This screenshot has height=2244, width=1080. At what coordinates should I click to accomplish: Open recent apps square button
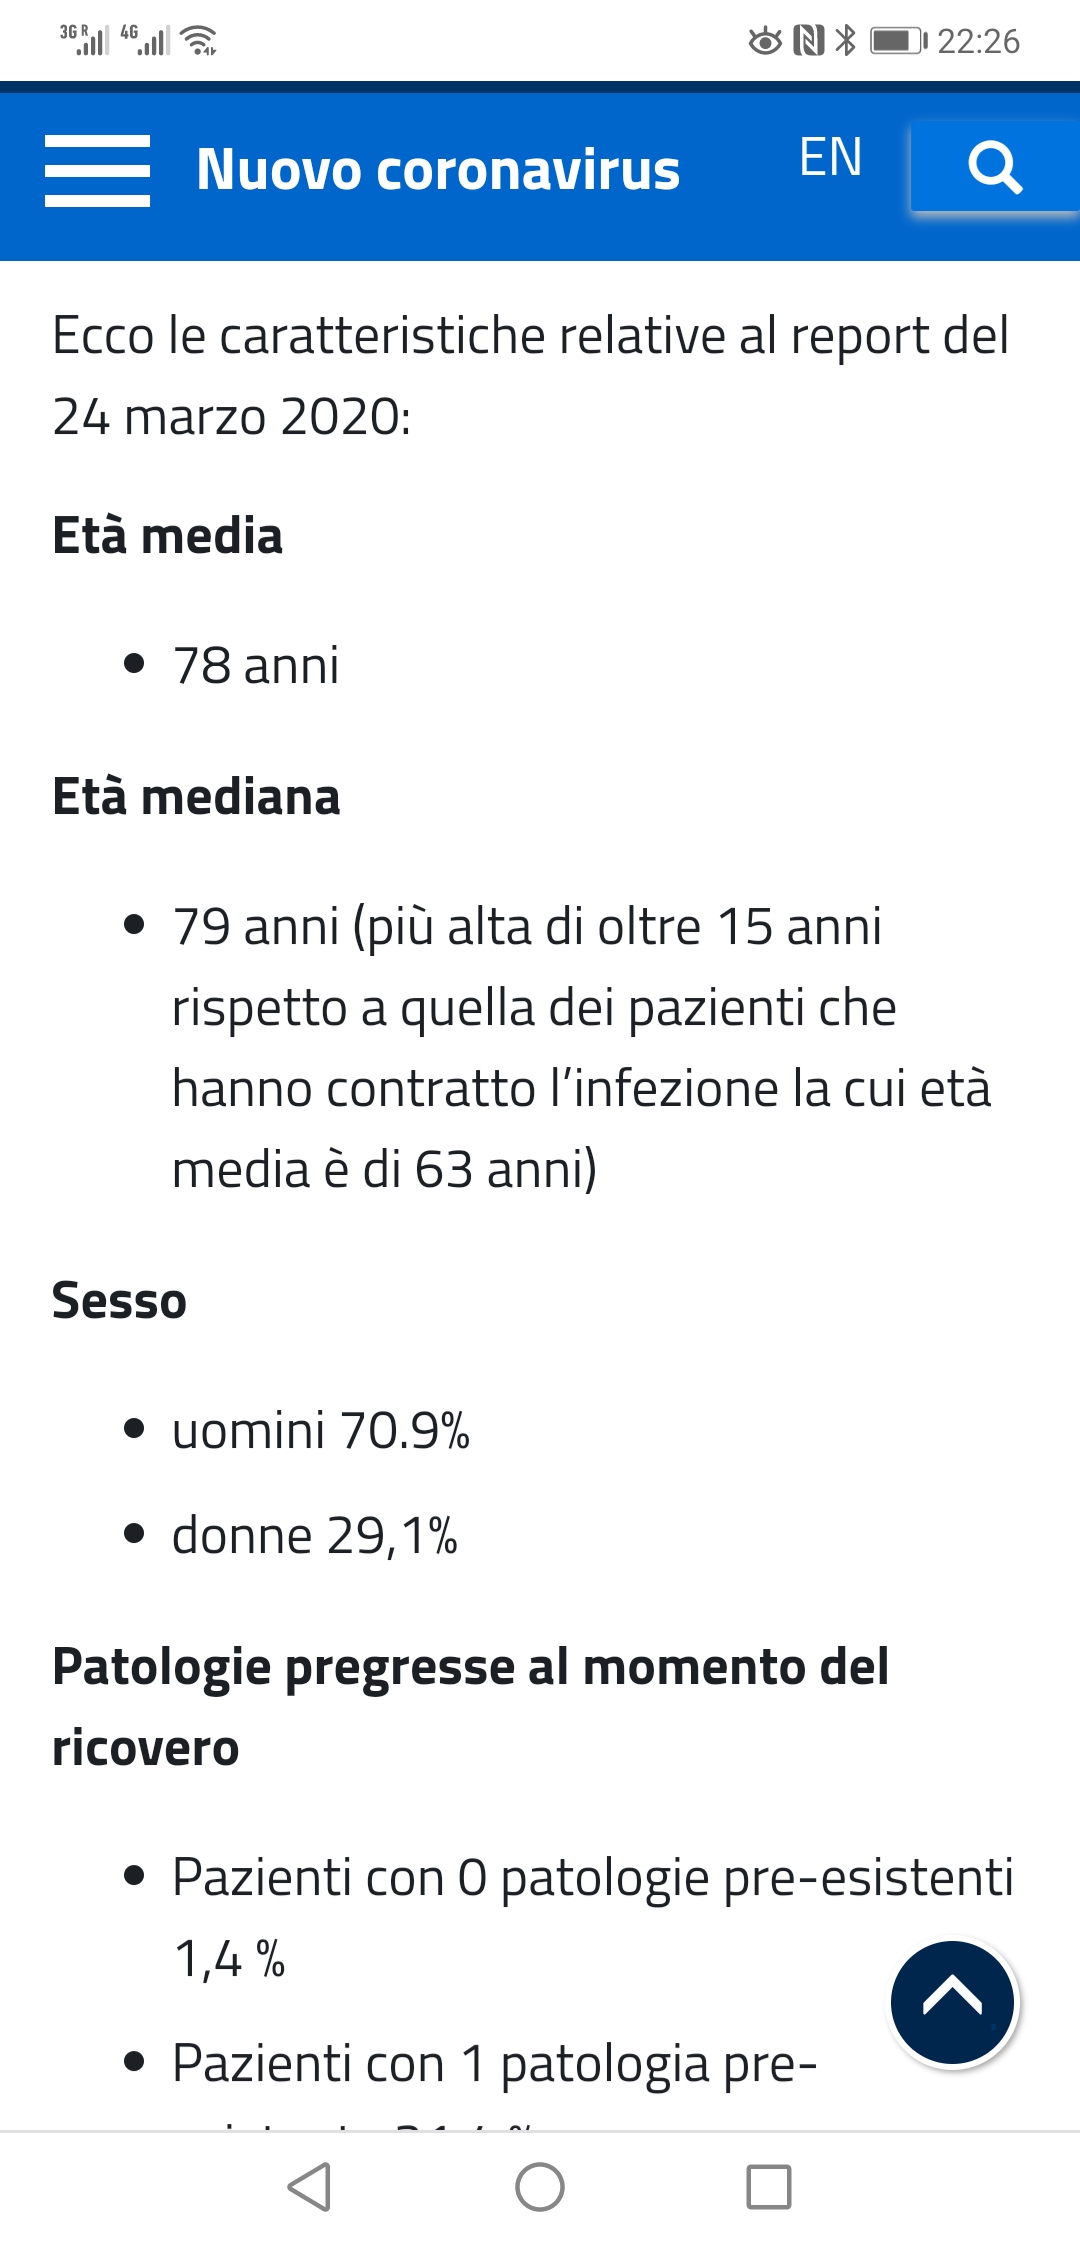point(769,2186)
